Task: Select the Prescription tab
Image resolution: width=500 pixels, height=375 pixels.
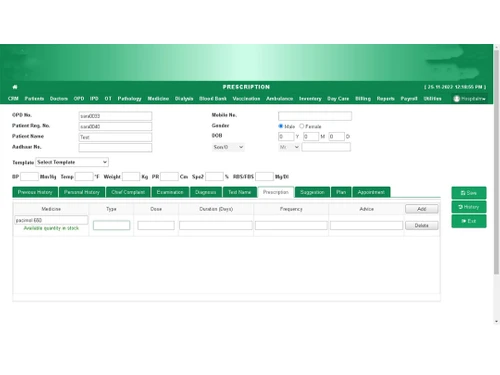Action: (276, 192)
